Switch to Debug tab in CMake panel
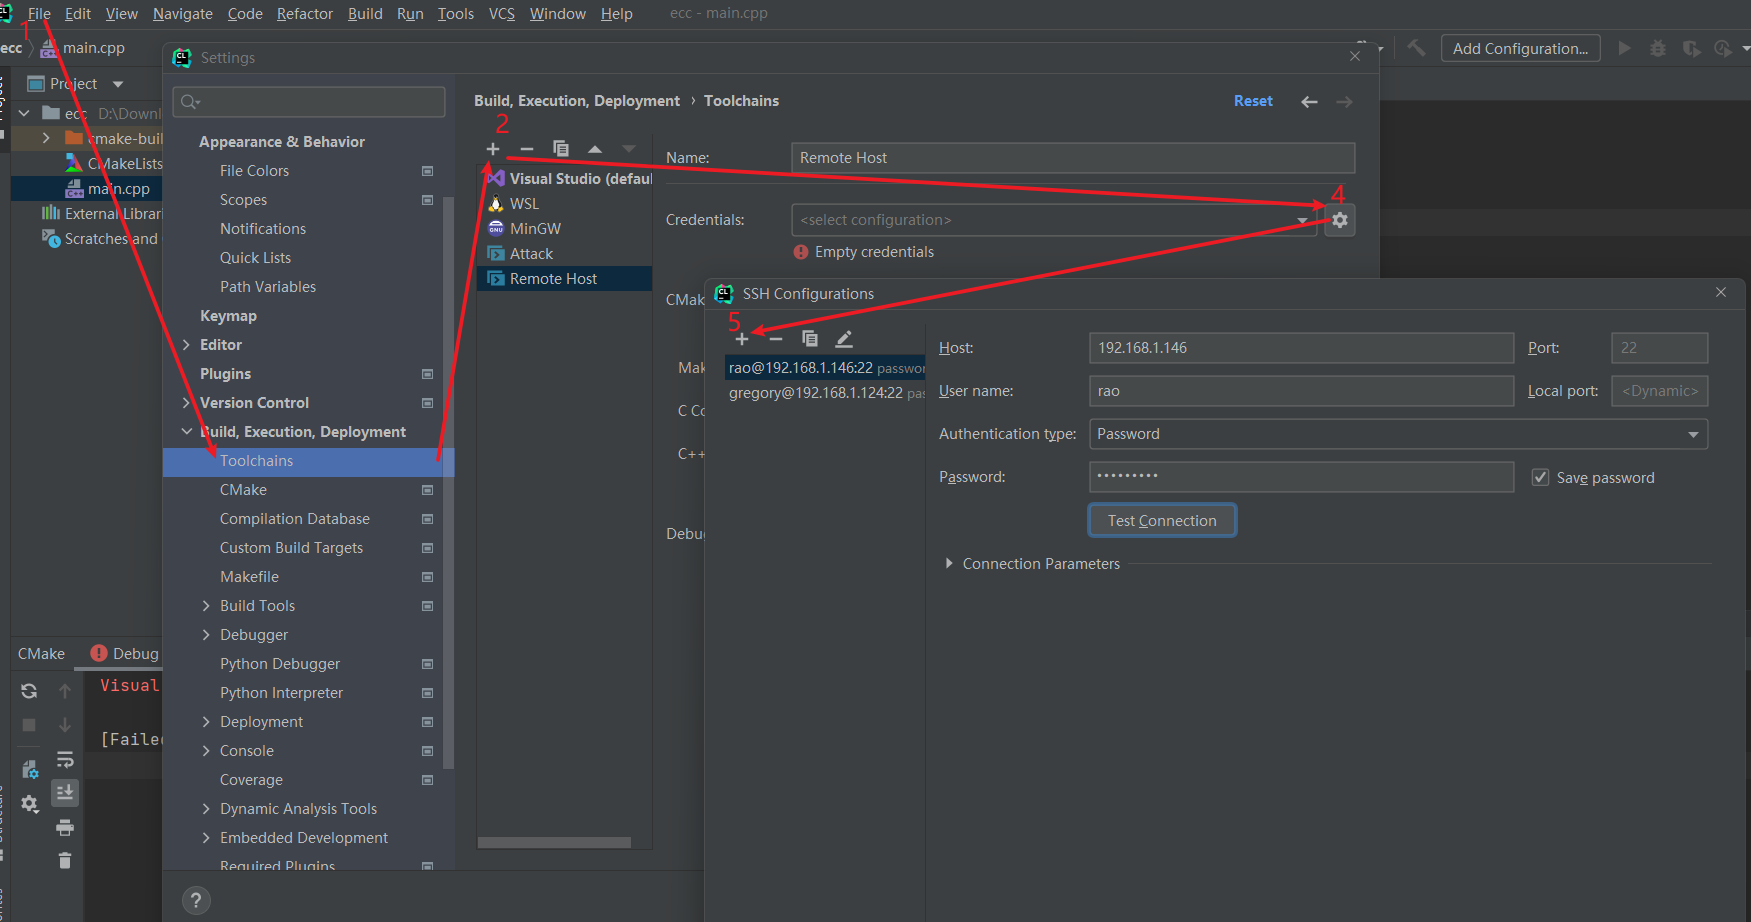Screen dimensions: 1751x922 point(125,653)
